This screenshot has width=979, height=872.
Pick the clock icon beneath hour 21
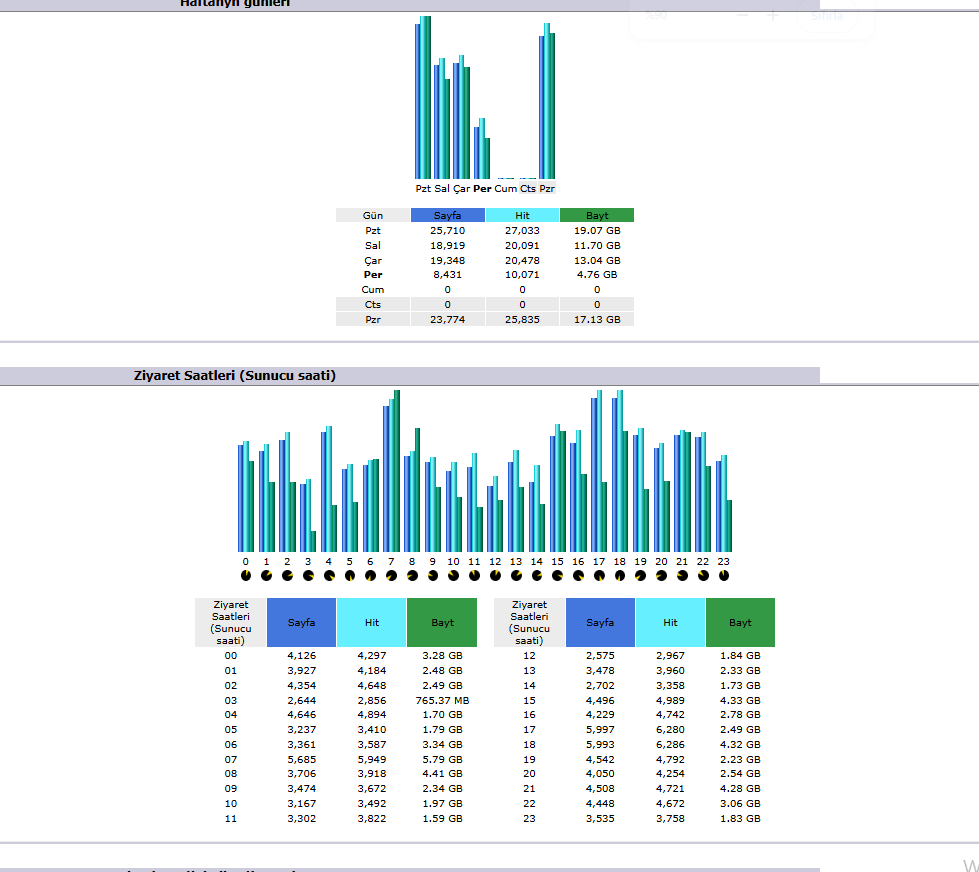pos(682,576)
